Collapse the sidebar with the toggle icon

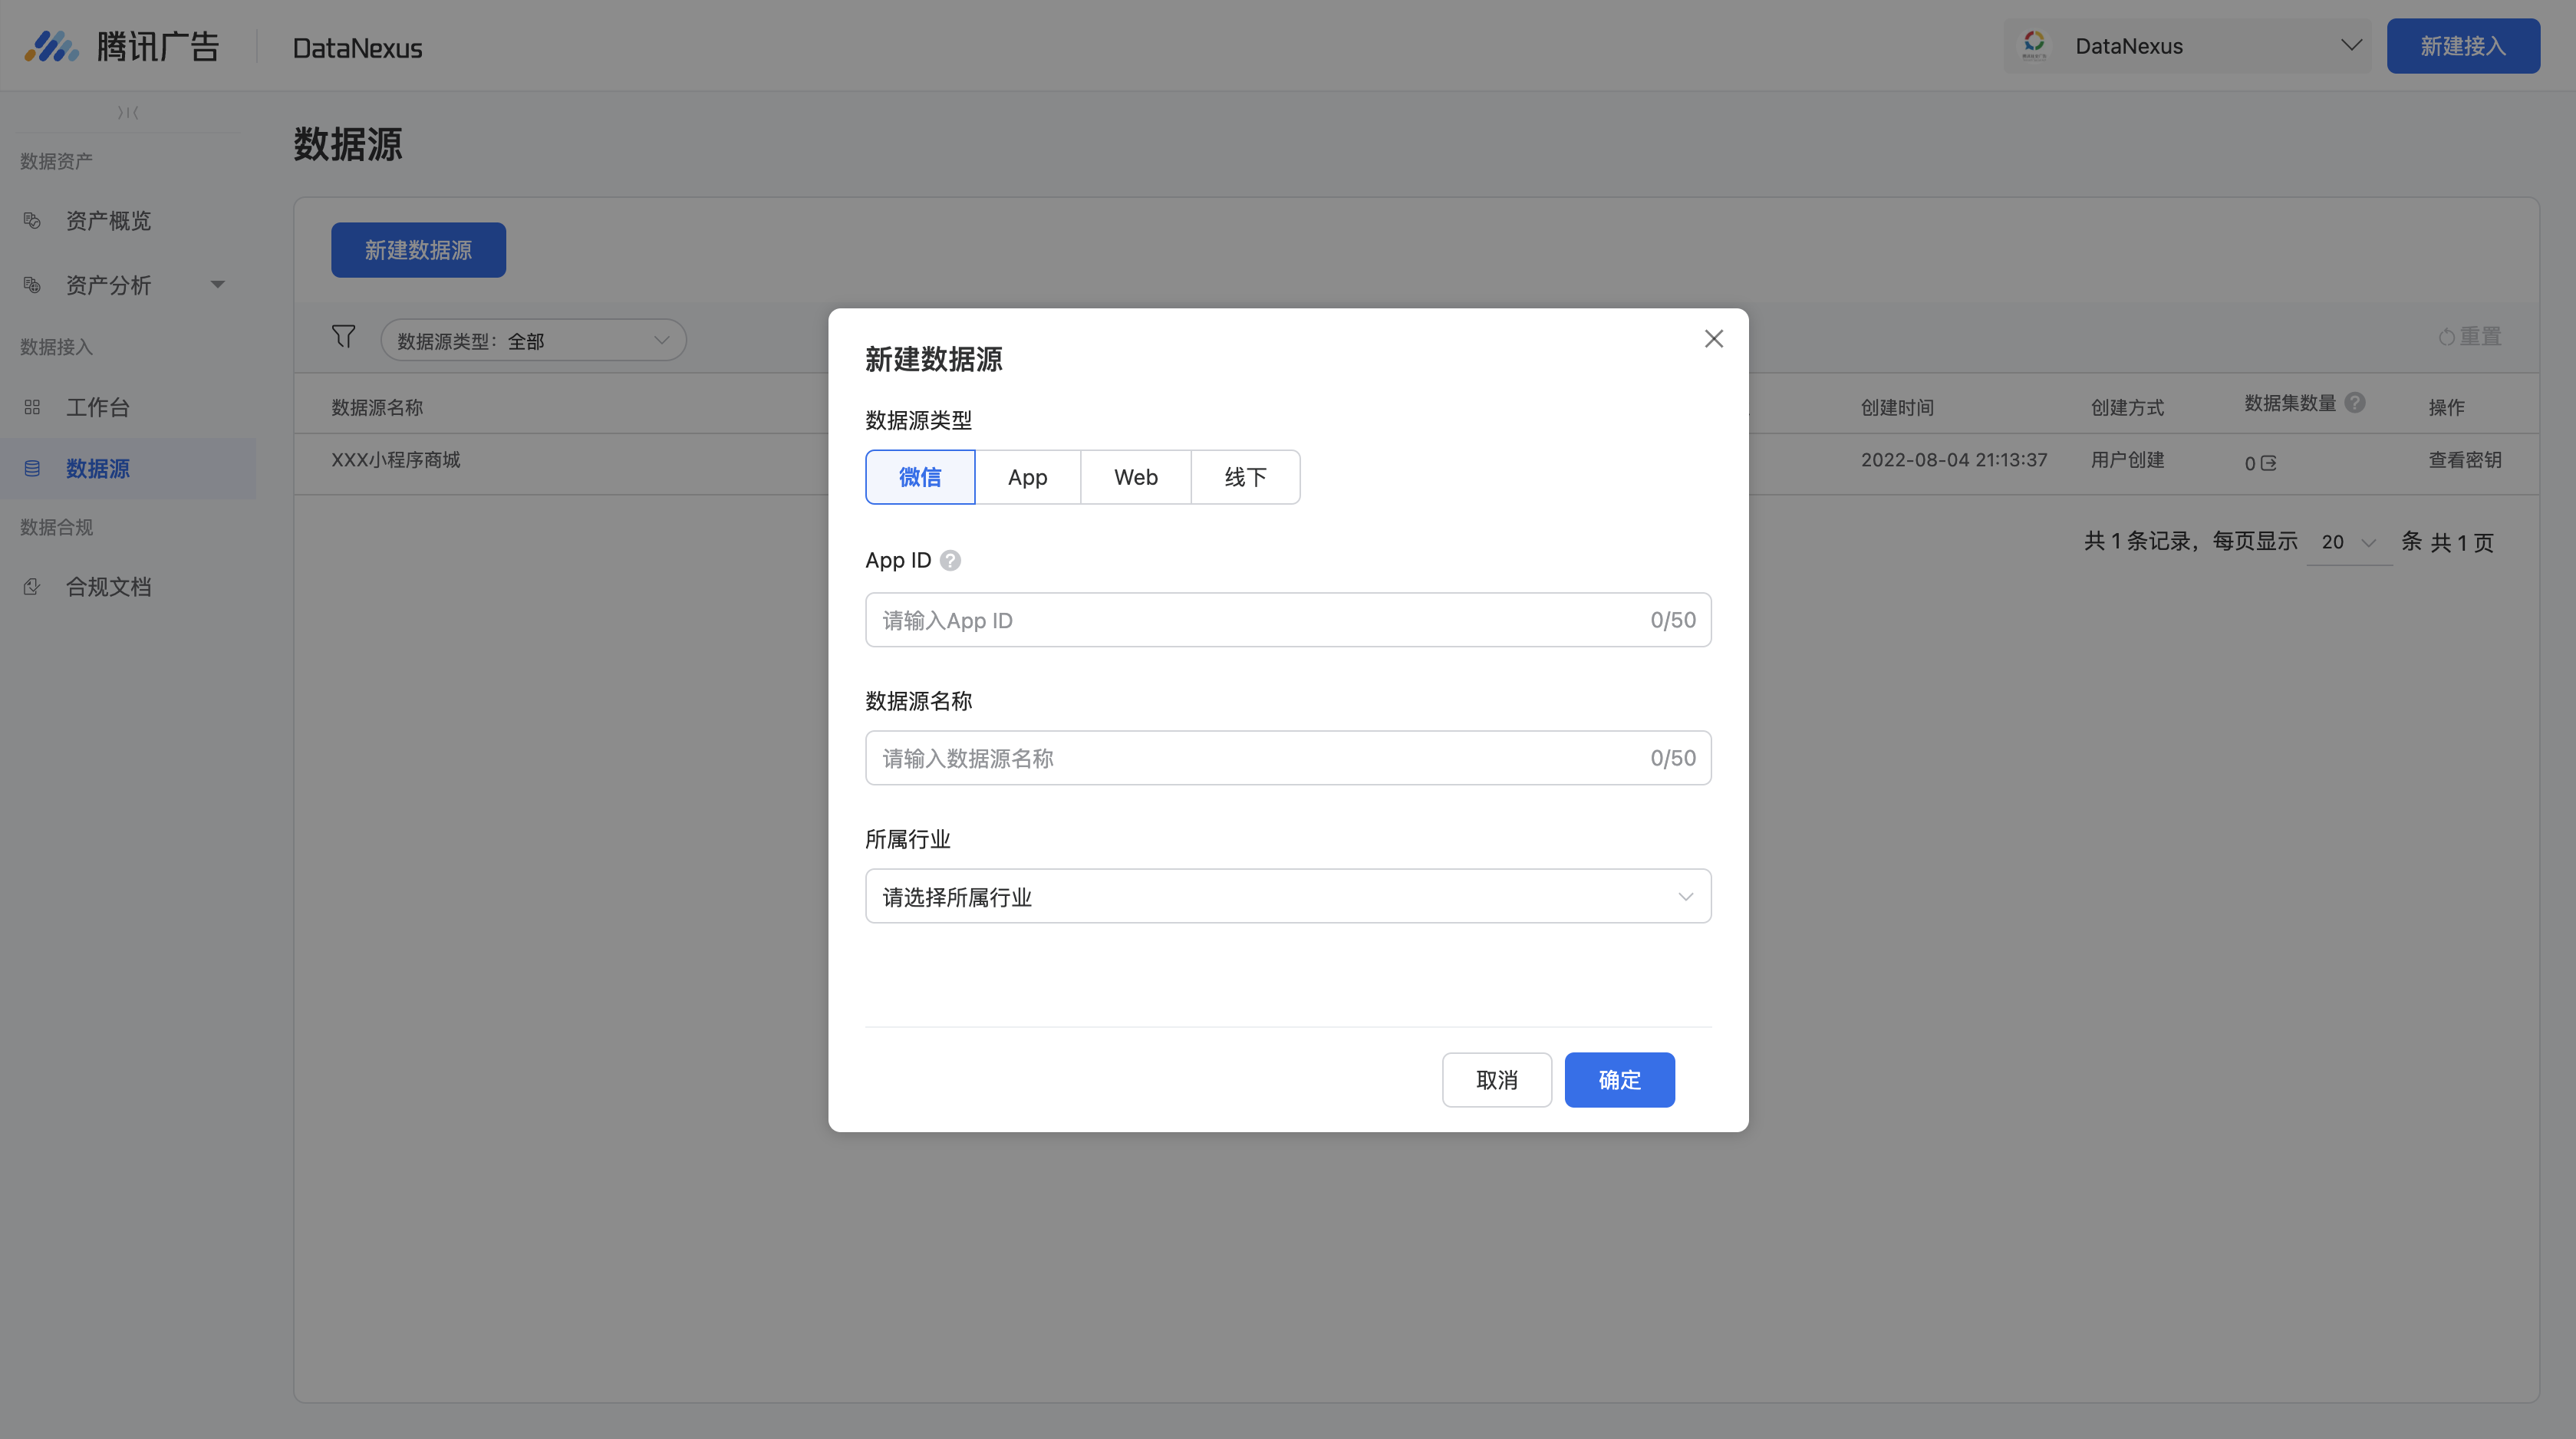click(x=128, y=112)
